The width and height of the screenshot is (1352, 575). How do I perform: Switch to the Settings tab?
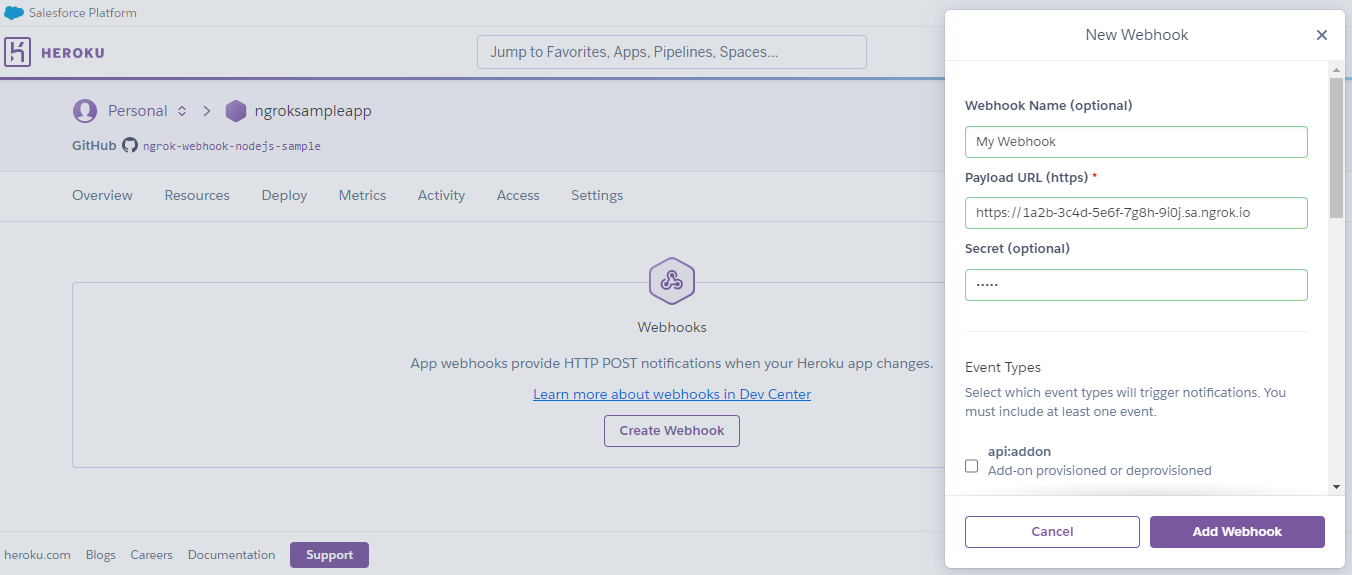(597, 196)
